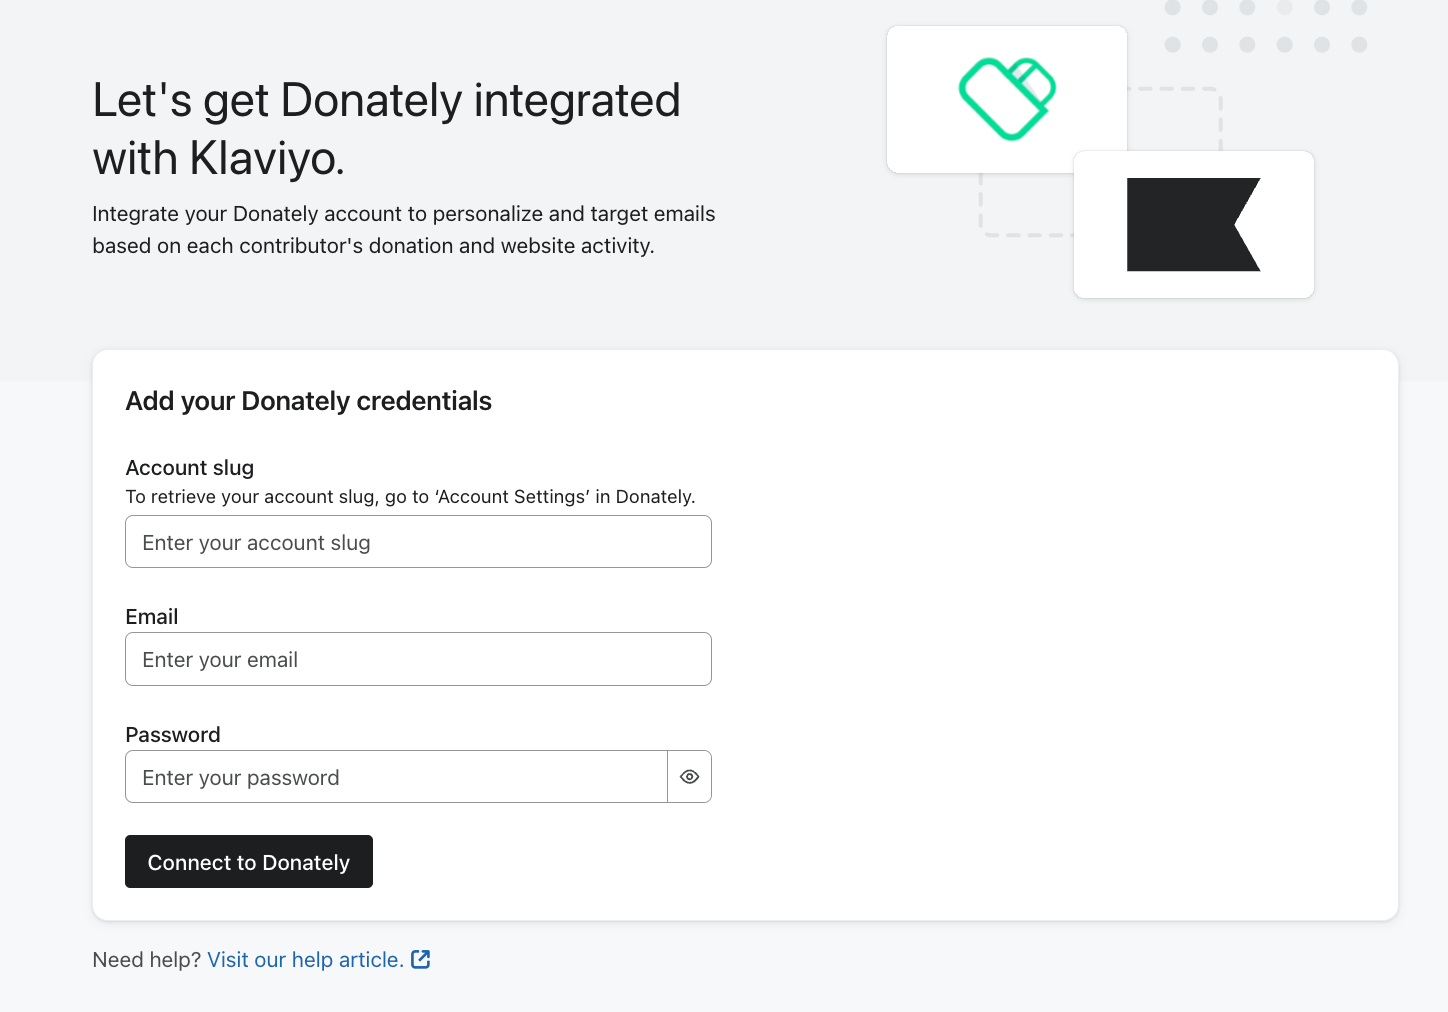1448x1012 pixels.
Task: Click the 'Need help?' text
Action: pyautogui.click(x=147, y=960)
